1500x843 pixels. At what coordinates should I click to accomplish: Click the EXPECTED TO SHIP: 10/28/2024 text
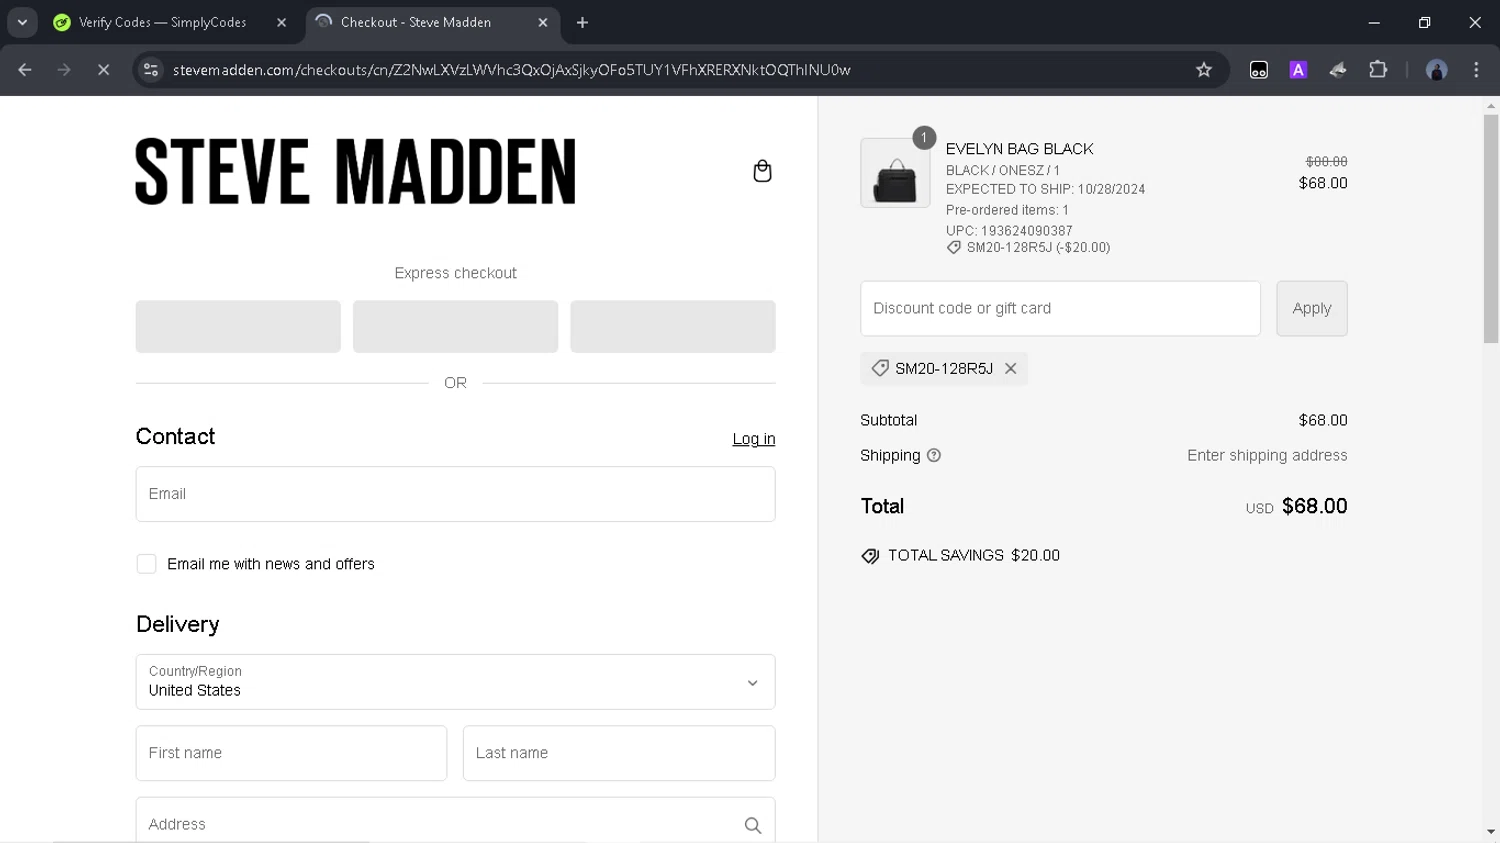(1045, 189)
